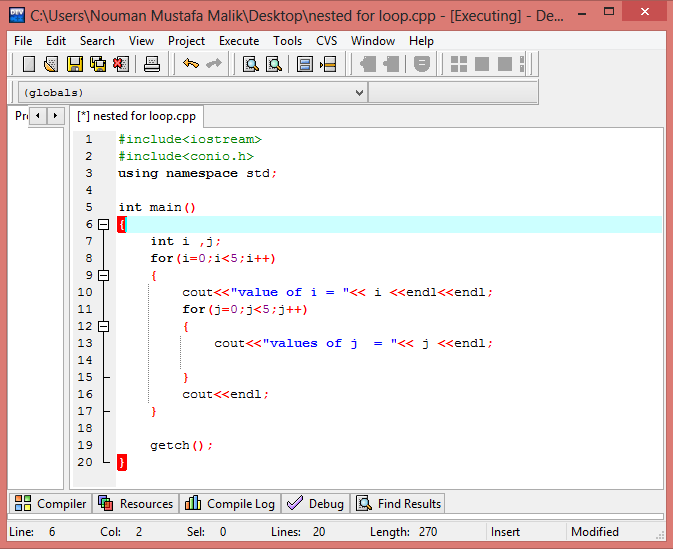673x549 pixels.
Task: Open the Edit menu
Action: [x=56, y=41]
